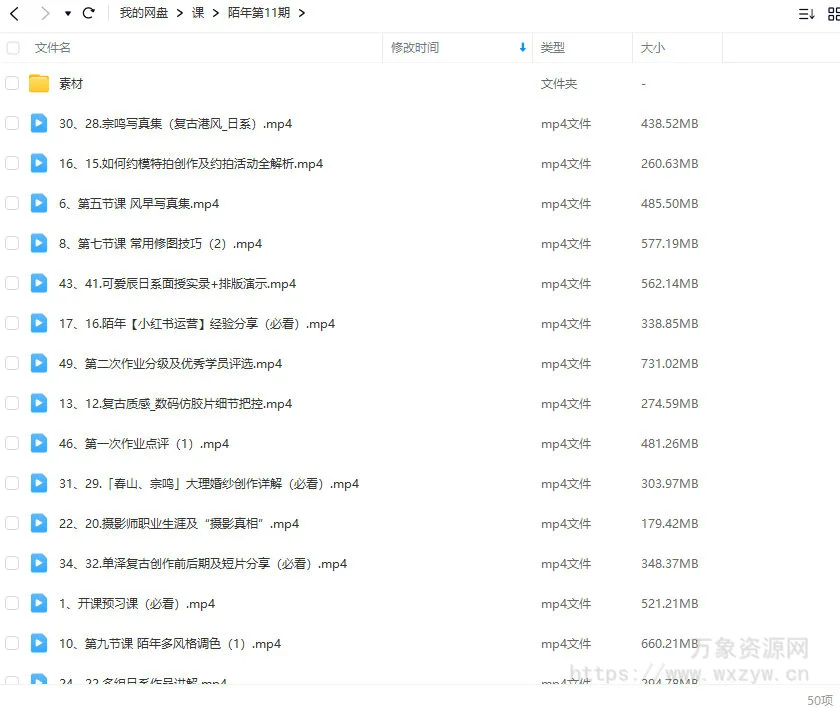The image size is (840, 708).
Task: Select the checkbox for 素材 folder
Action: (13, 83)
